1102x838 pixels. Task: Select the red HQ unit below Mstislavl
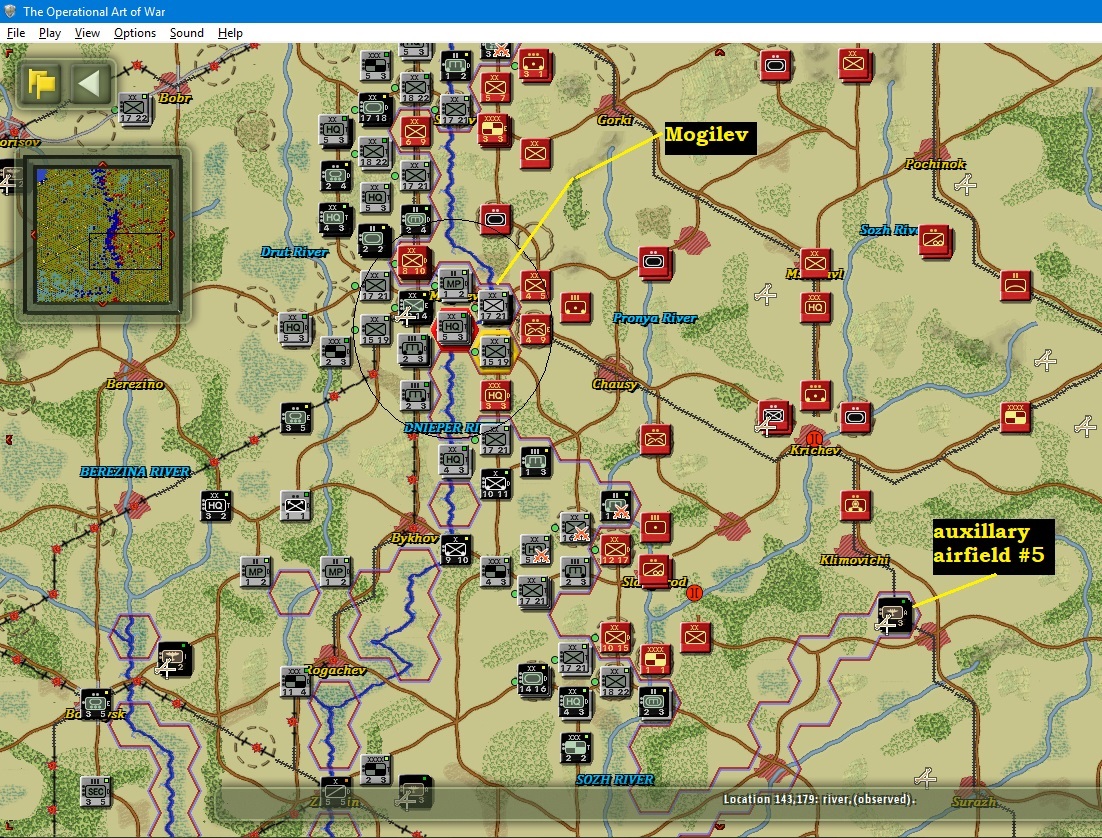click(x=815, y=307)
